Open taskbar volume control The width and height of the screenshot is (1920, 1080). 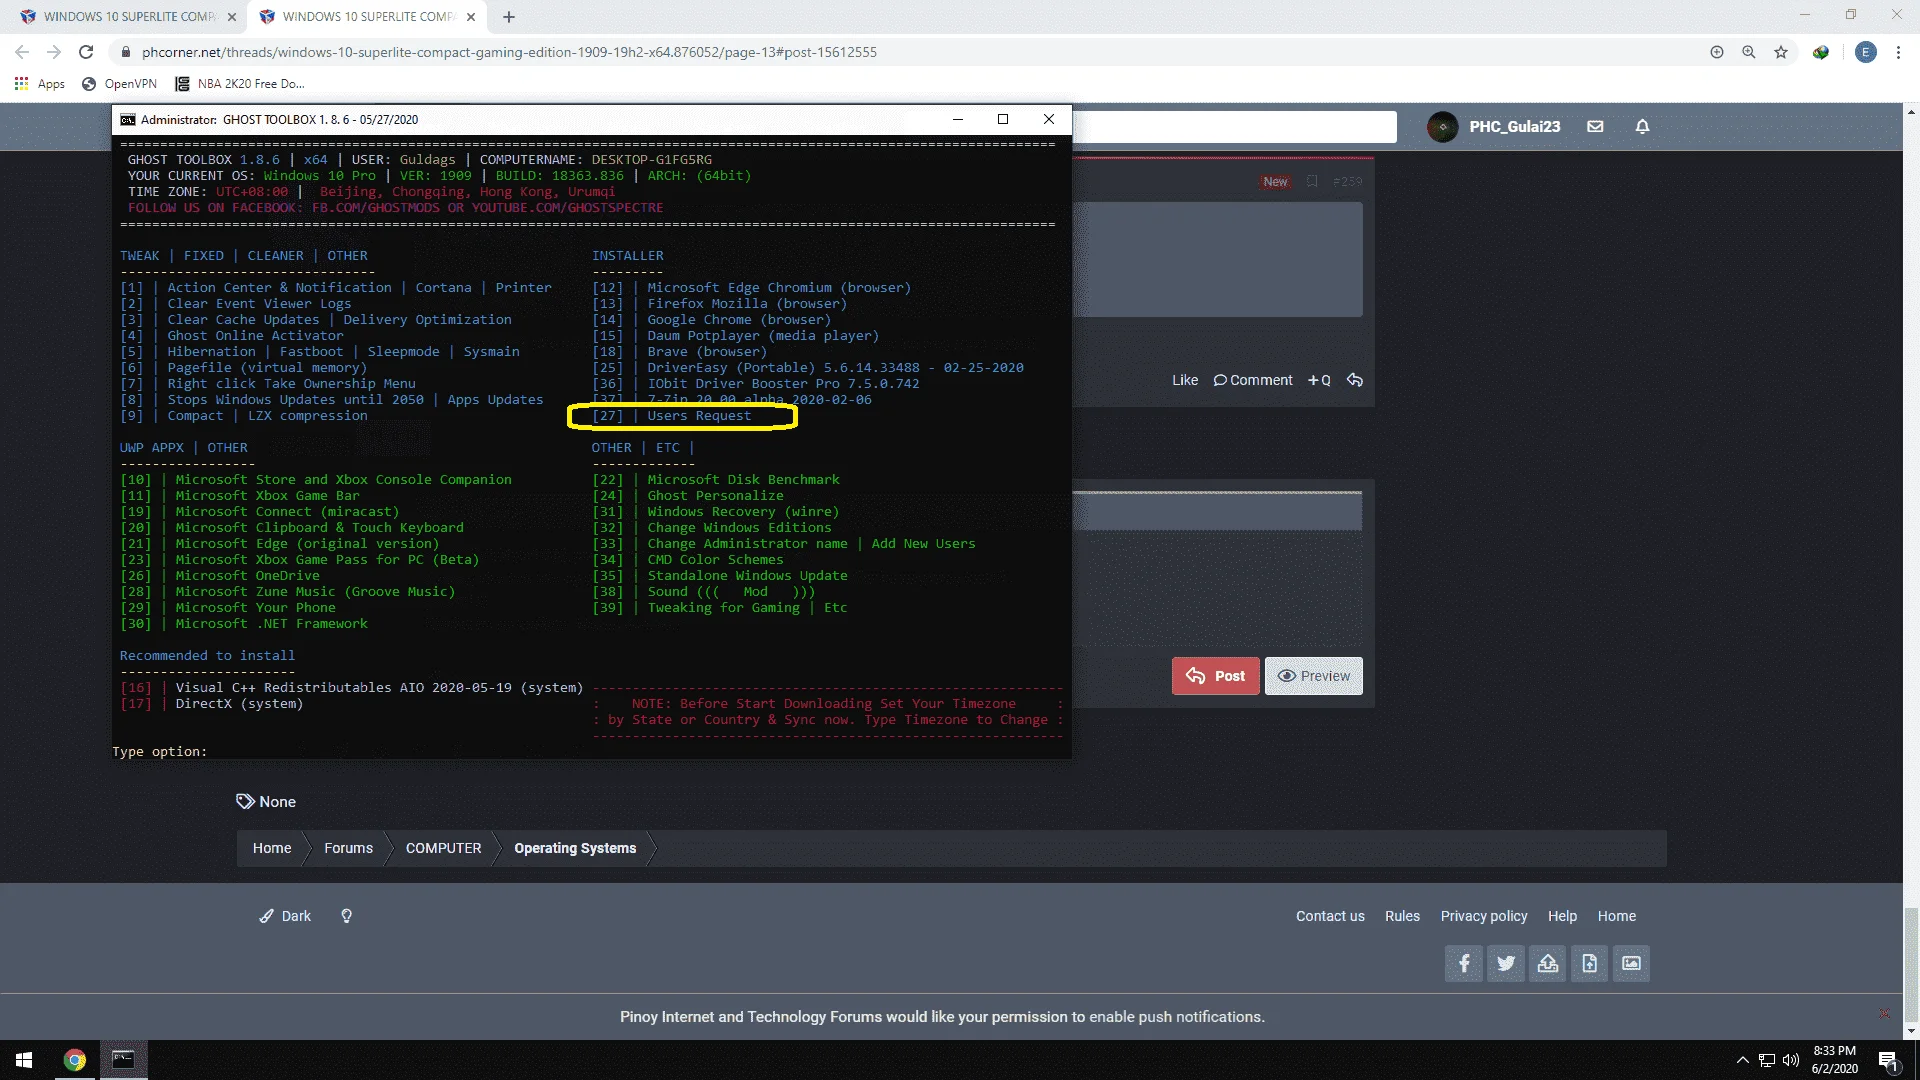1791,1060
